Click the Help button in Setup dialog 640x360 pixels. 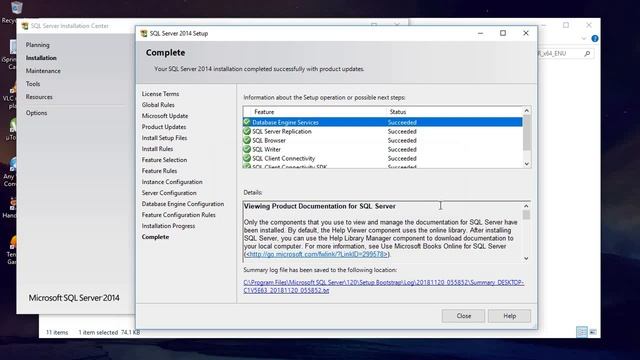(x=509, y=316)
